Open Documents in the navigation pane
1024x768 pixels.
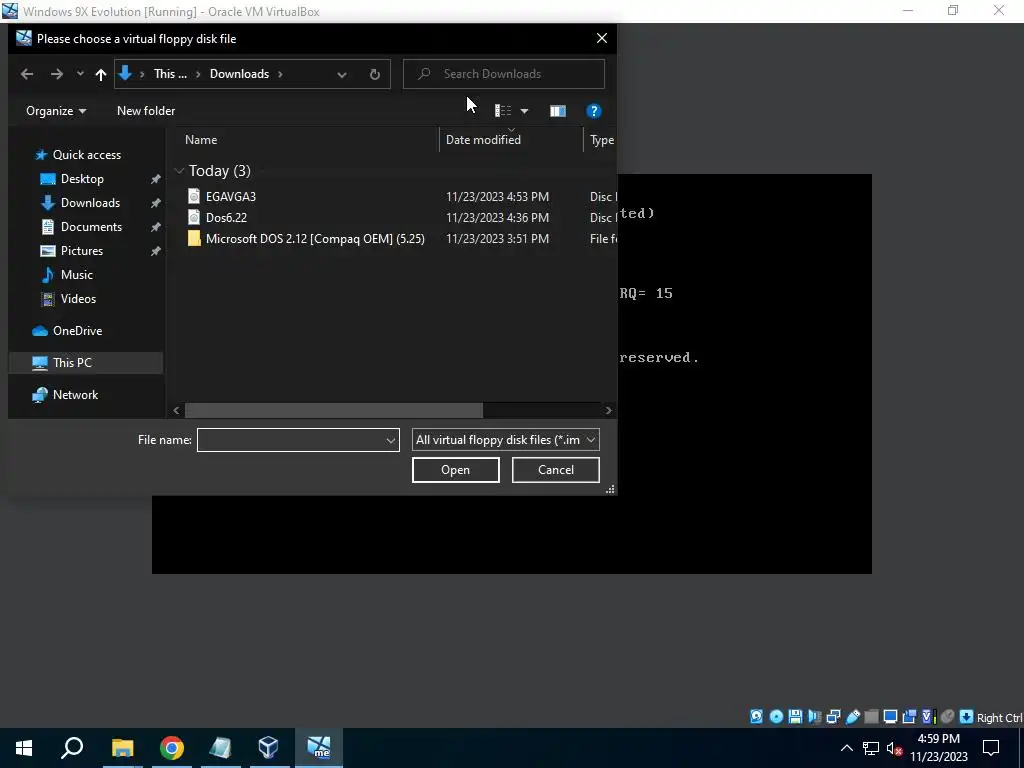click(91, 227)
